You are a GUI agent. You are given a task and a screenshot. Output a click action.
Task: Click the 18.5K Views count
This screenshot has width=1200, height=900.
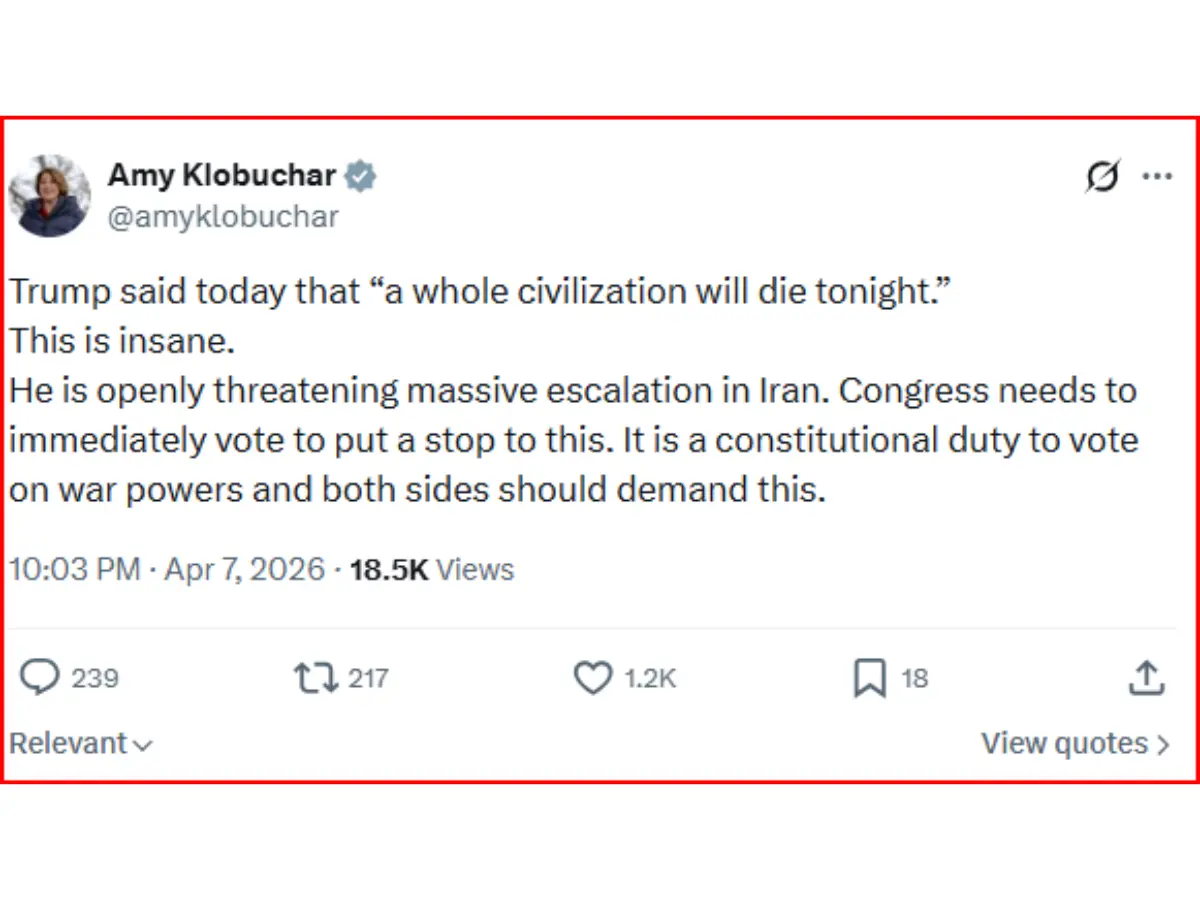pyautogui.click(x=432, y=570)
